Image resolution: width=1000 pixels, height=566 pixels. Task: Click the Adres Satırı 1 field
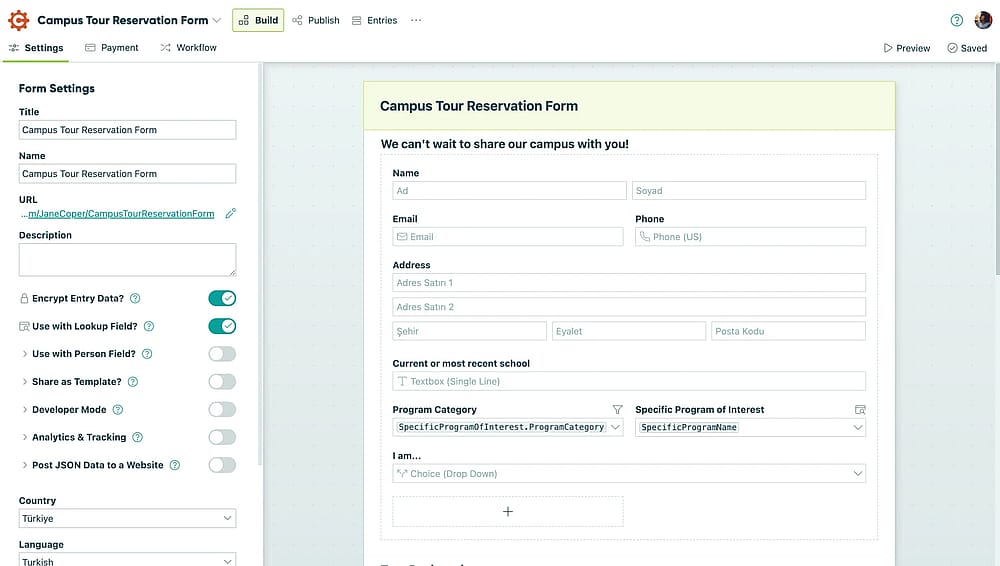pos(629,283)
